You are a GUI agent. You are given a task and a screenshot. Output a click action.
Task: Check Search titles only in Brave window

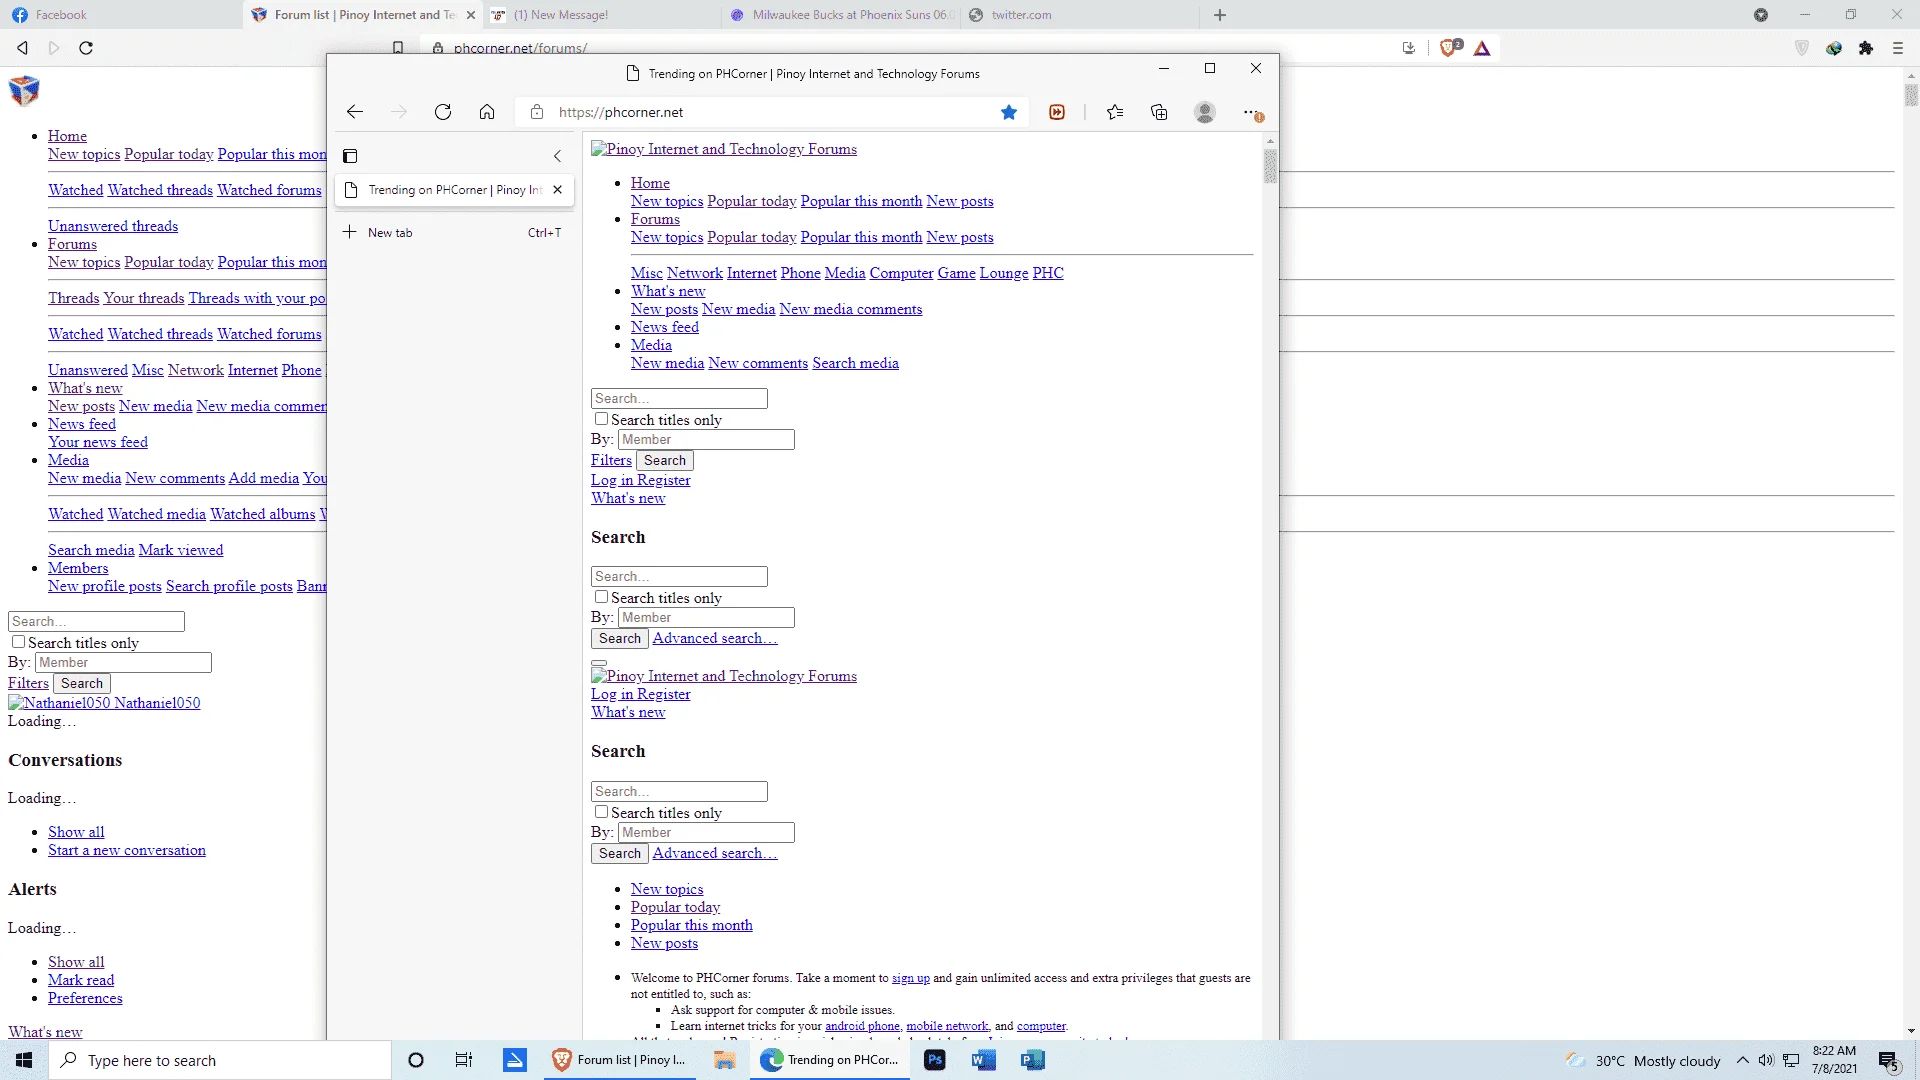pyautogui.click(x=19, y=642)
